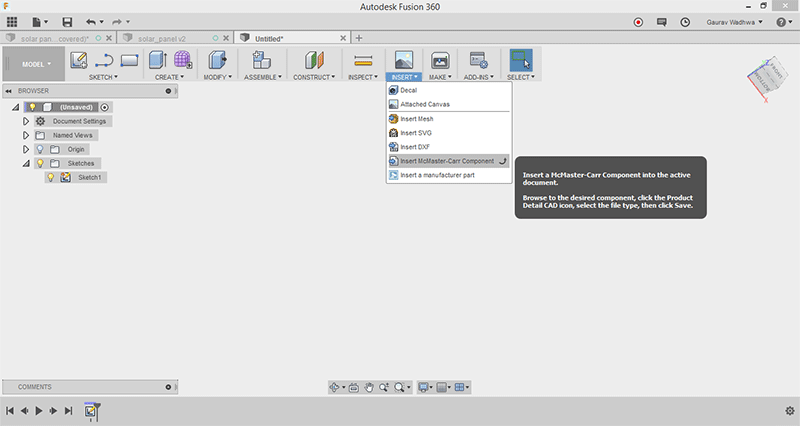Collapse the Browser panel with arrows
Viewport: 800px width, 426px height.
click(x=9, y=91)
